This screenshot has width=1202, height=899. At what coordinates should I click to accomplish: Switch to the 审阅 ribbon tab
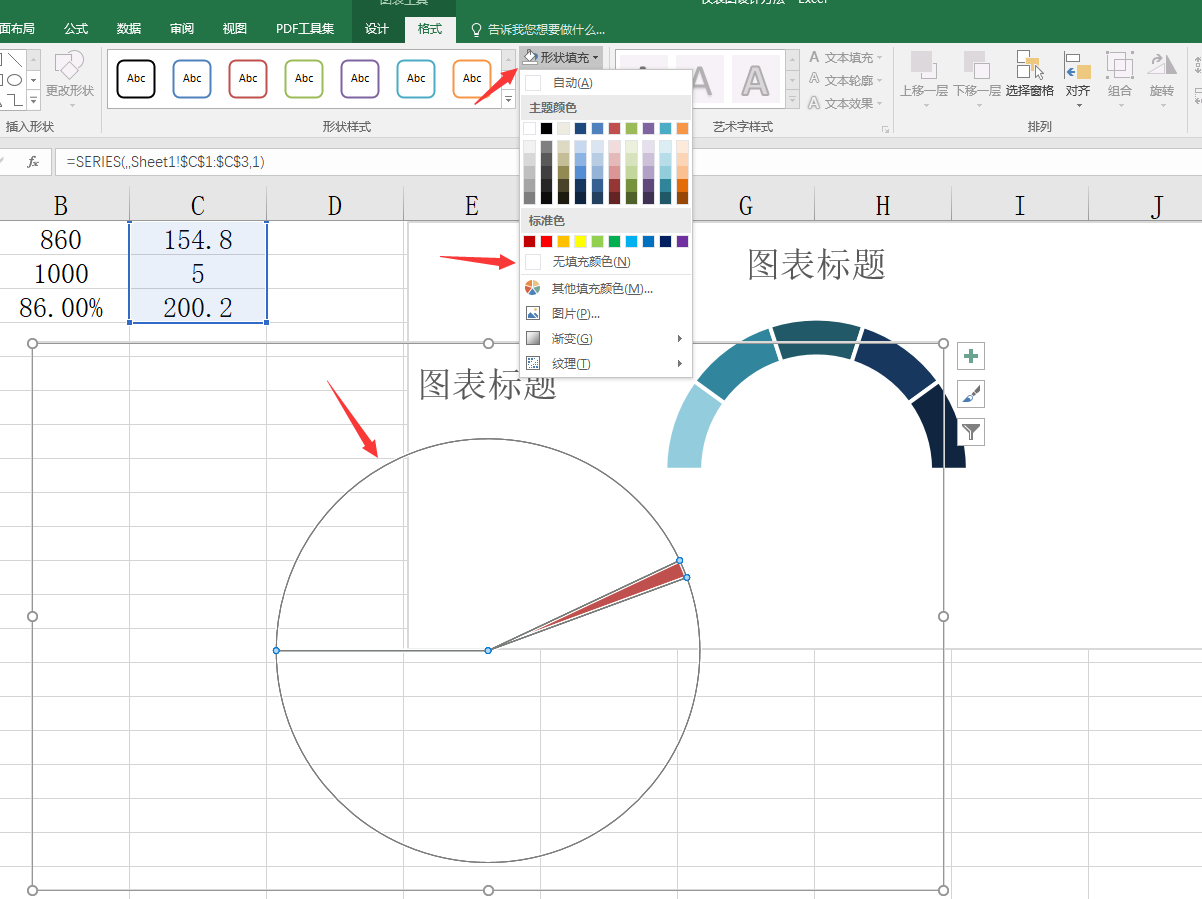point(182,29)
